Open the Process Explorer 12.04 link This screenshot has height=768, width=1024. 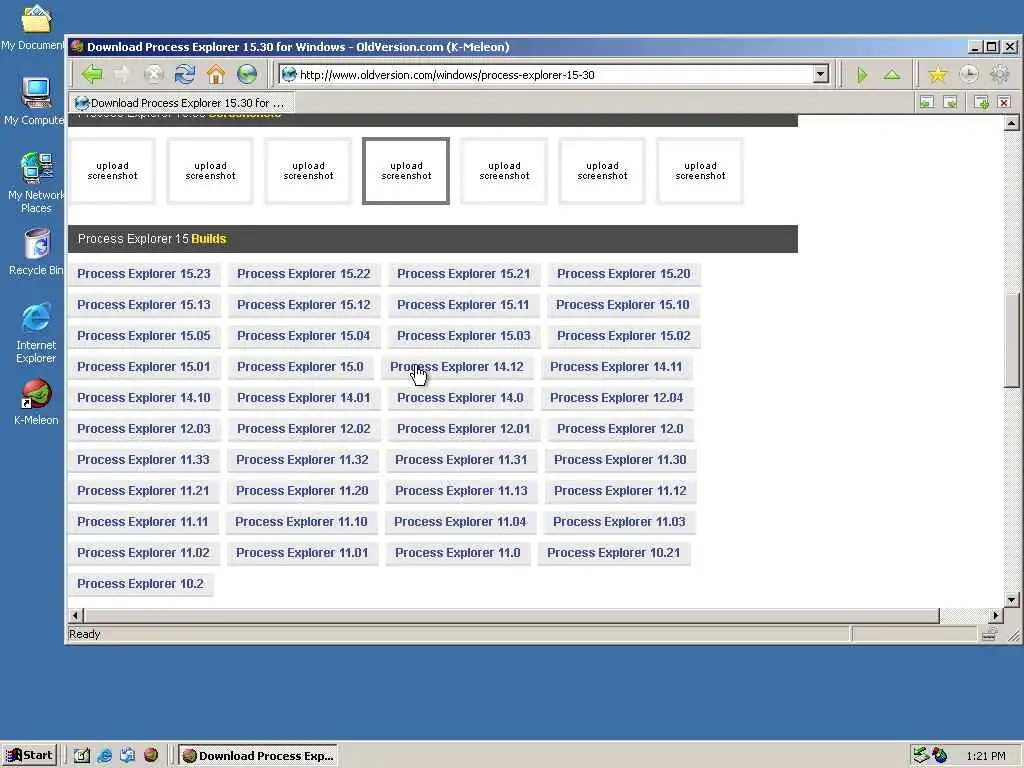point(616,398)
